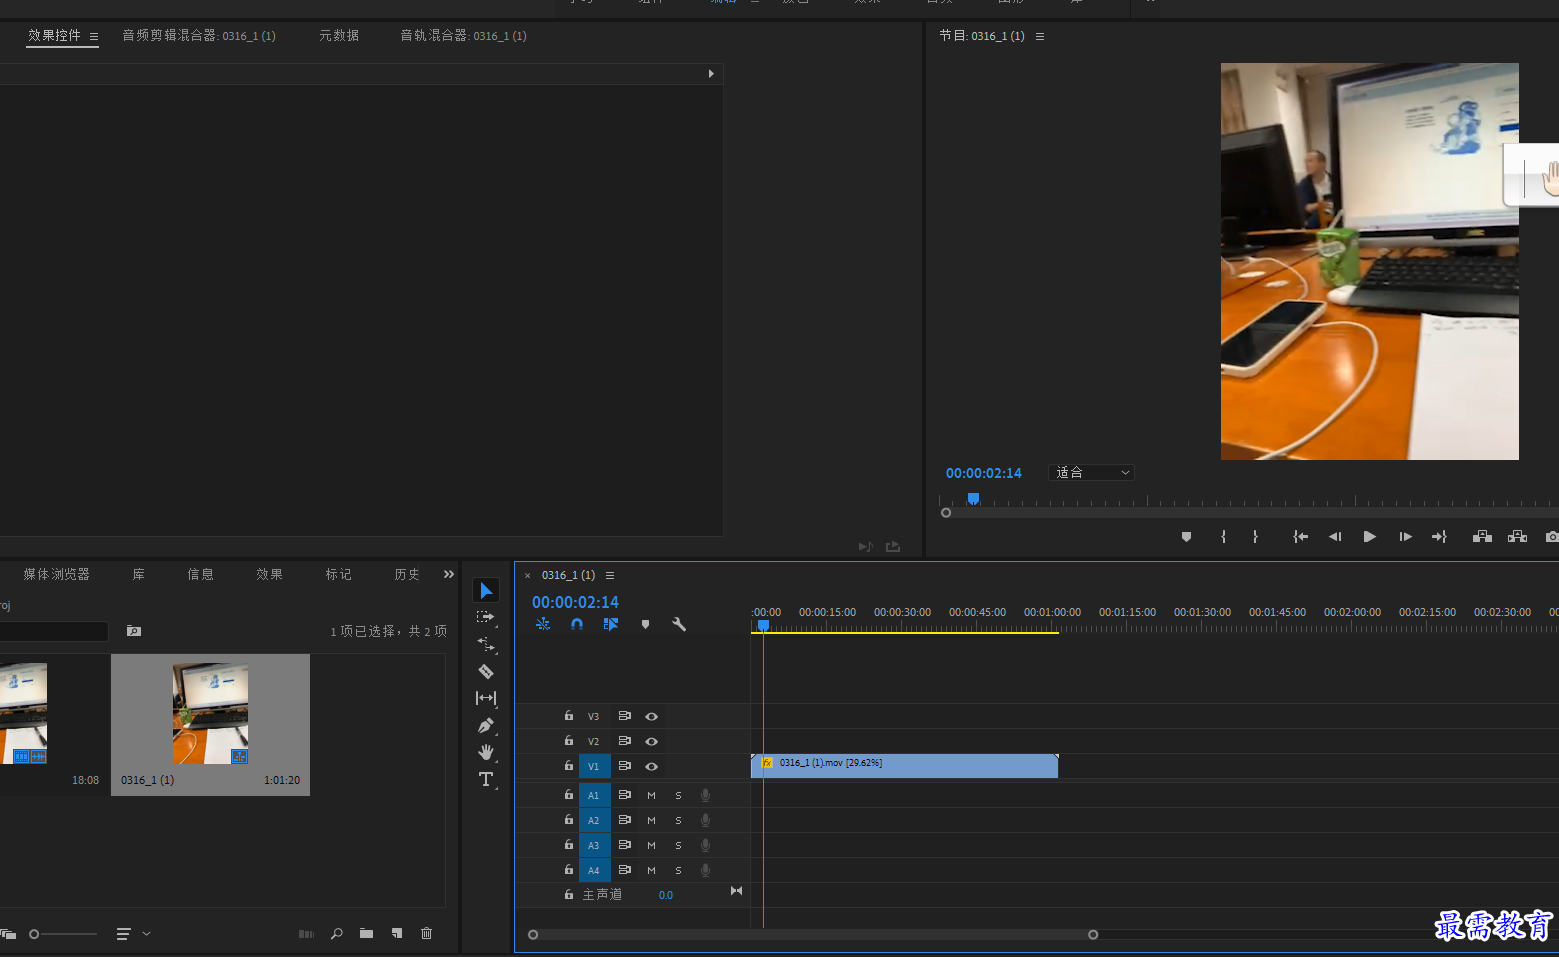
Task: Select 0316_1 (1).mov clip on V1
Action: [904, 766]
